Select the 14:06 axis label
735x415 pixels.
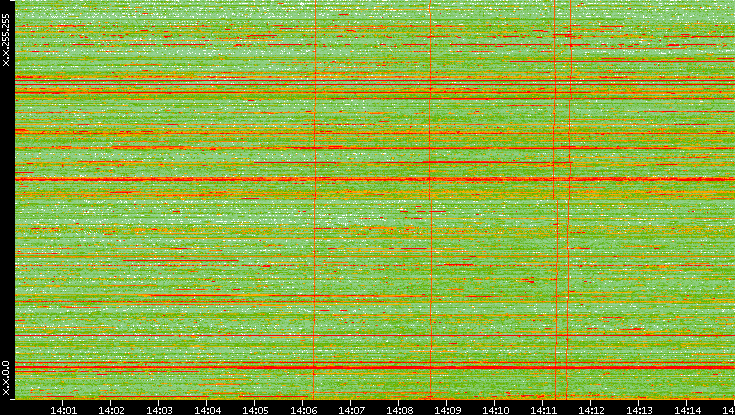point(303,410)
